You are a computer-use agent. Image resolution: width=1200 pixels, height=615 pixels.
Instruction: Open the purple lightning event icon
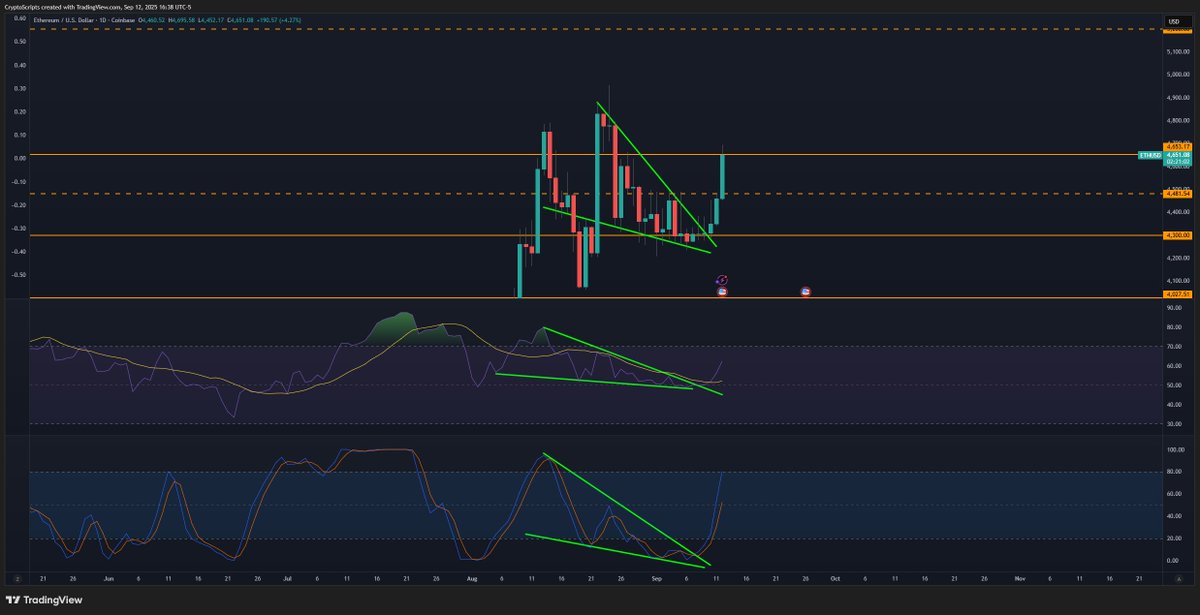tap(722, 282)
